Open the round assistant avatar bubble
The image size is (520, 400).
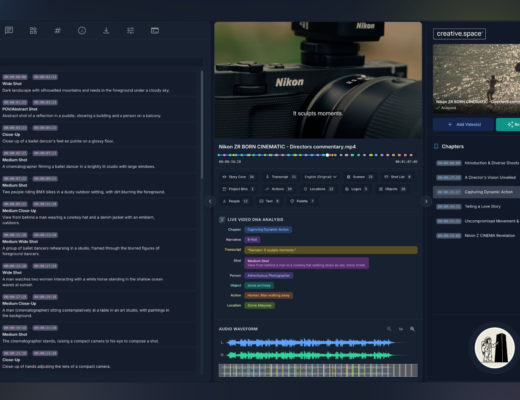[495, 348]
